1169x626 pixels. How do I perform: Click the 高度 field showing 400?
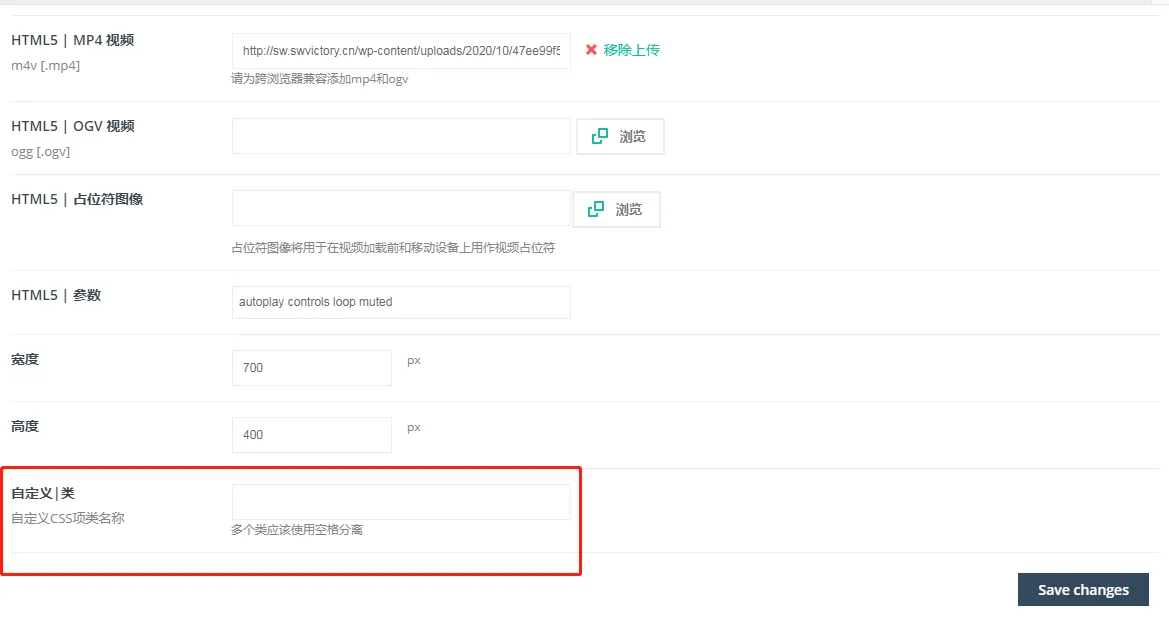pyautogui.click(x=312, y=434)
